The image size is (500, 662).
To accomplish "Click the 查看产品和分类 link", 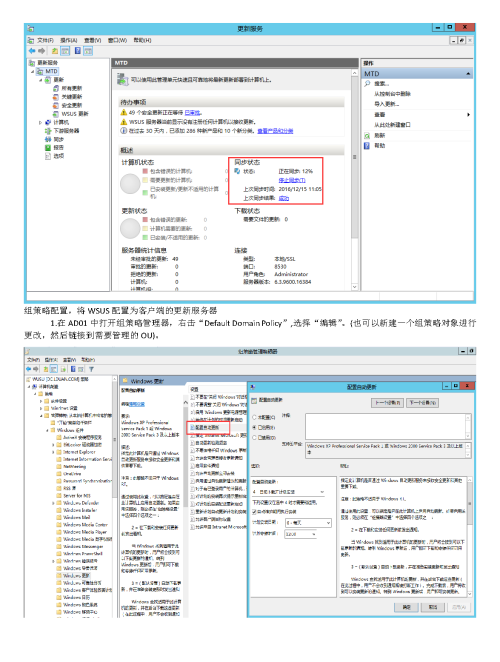I will (275, 131).
